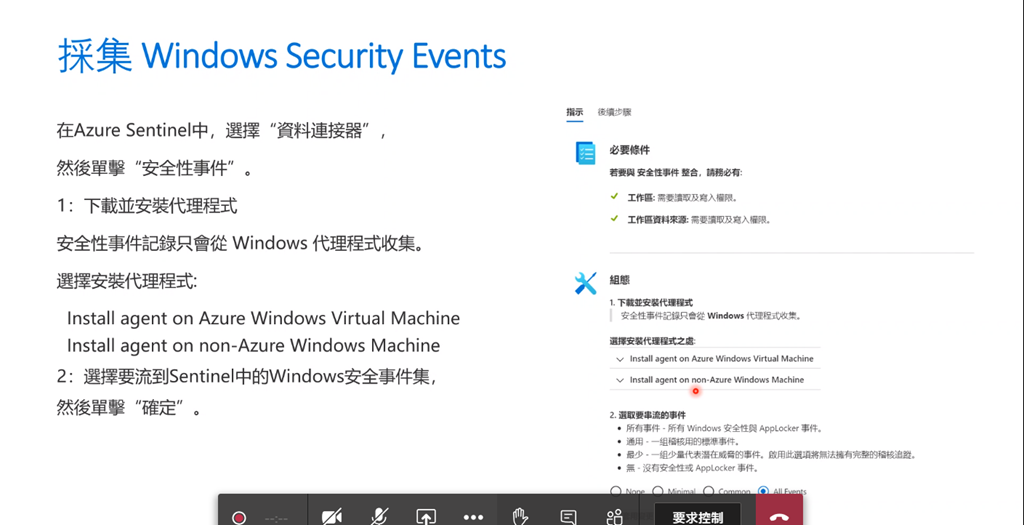The height and width of the screenshot is (525, 1024).
Task: Choose the All Events radio button
Action: click(763, 491)
